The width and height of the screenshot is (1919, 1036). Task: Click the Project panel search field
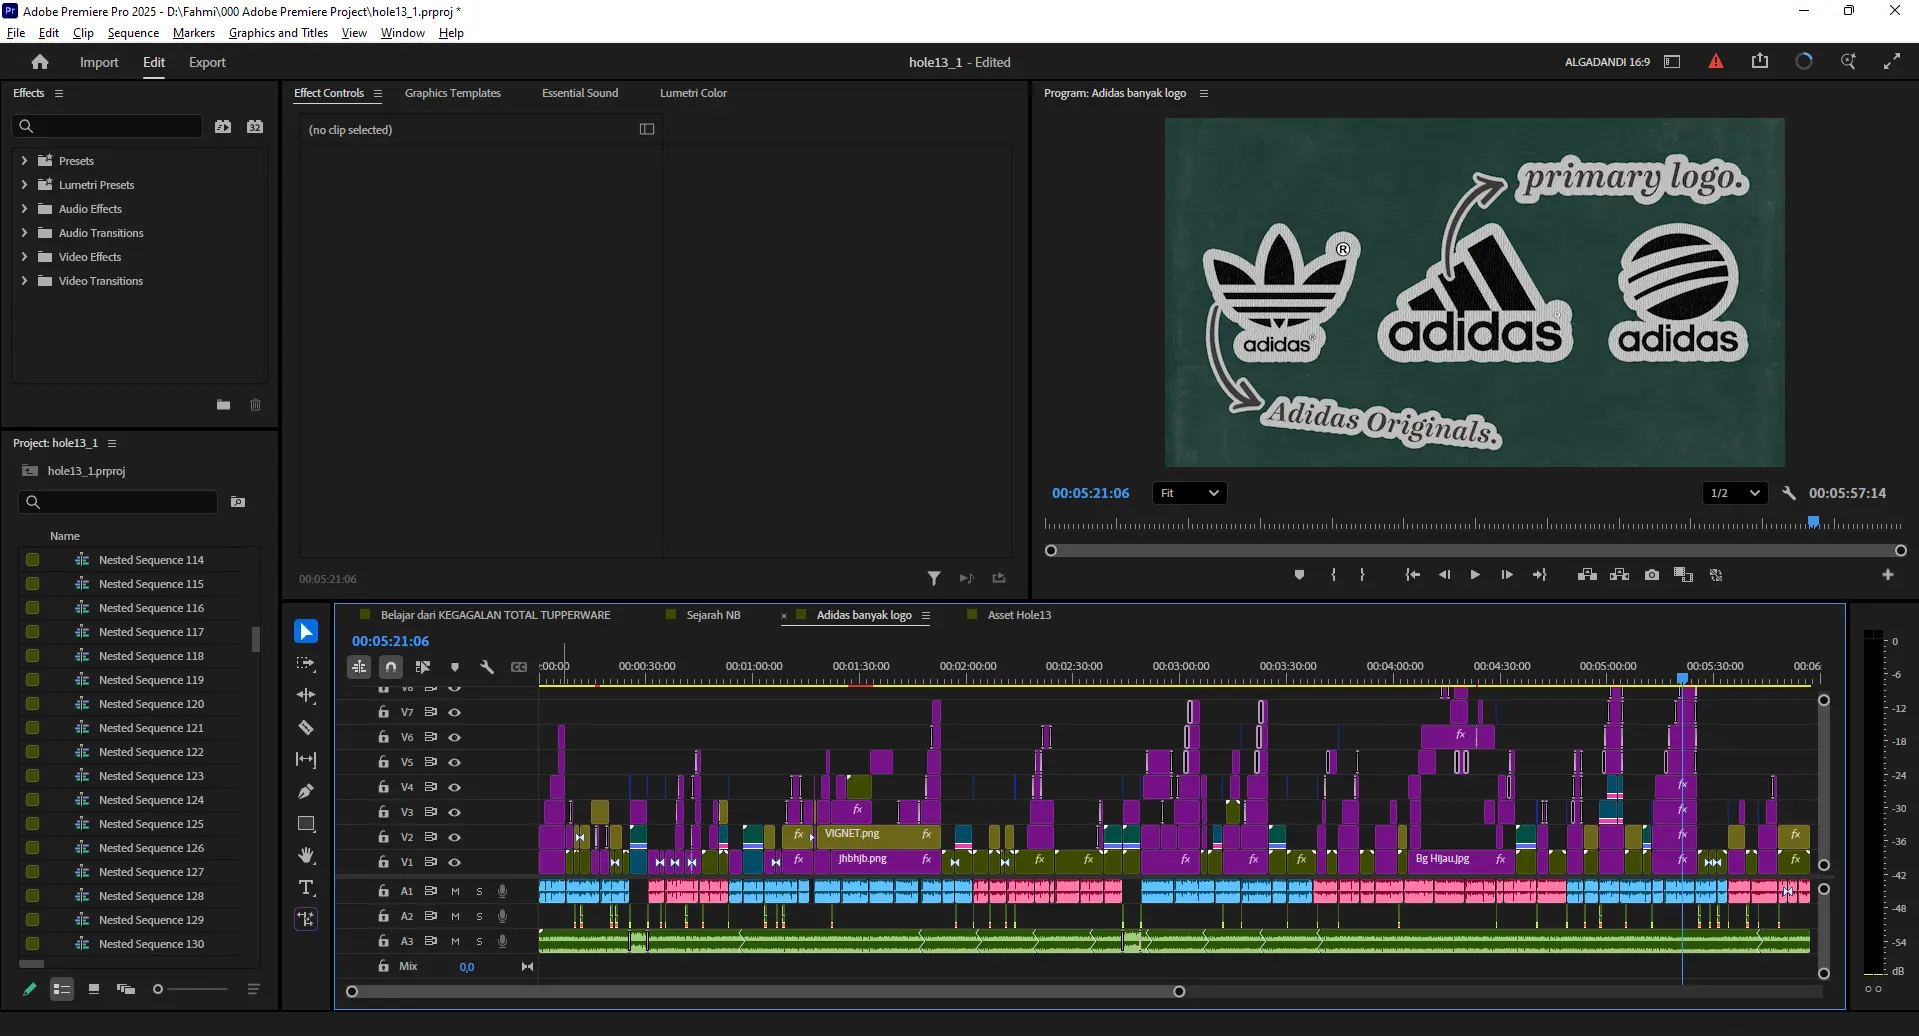pos(118,502)
